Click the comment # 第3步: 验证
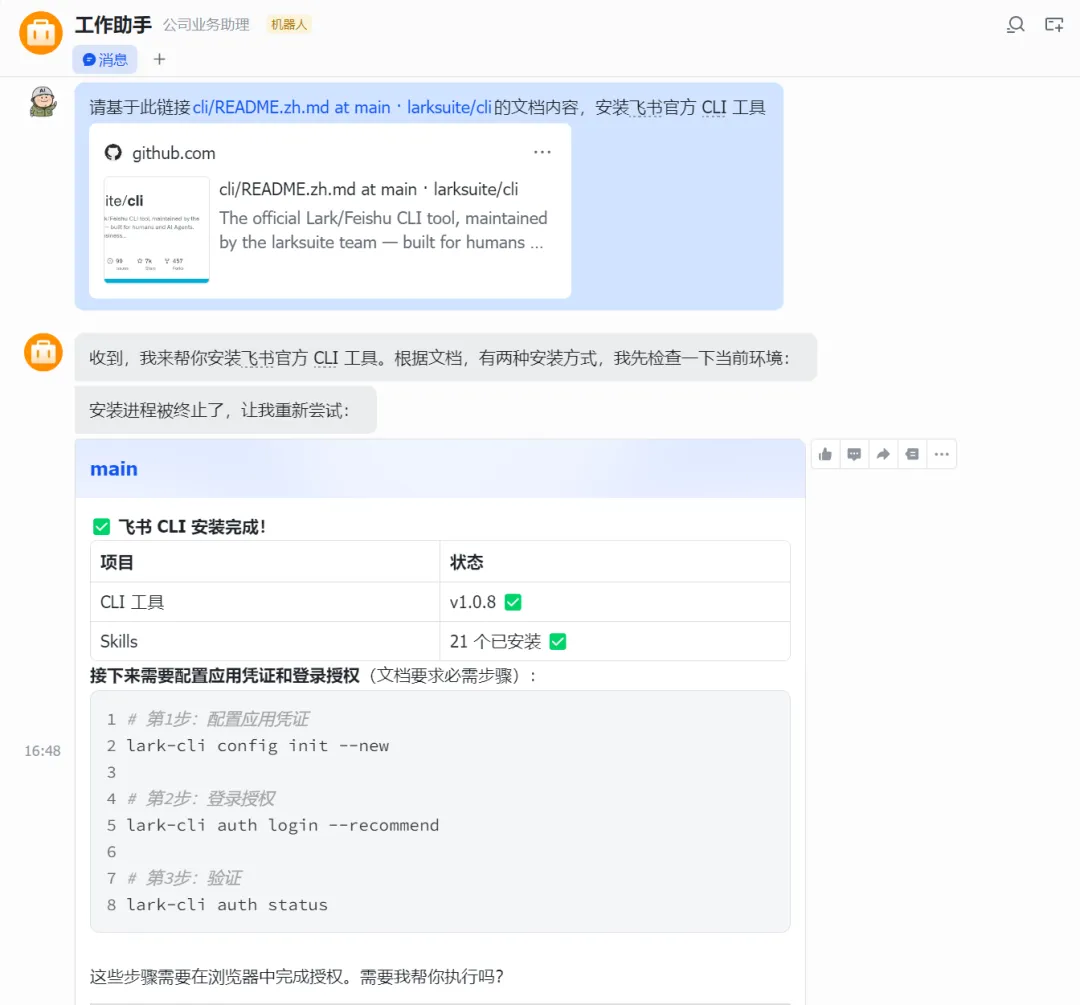Screen dimensions: 1080x1005 (185, 878)
